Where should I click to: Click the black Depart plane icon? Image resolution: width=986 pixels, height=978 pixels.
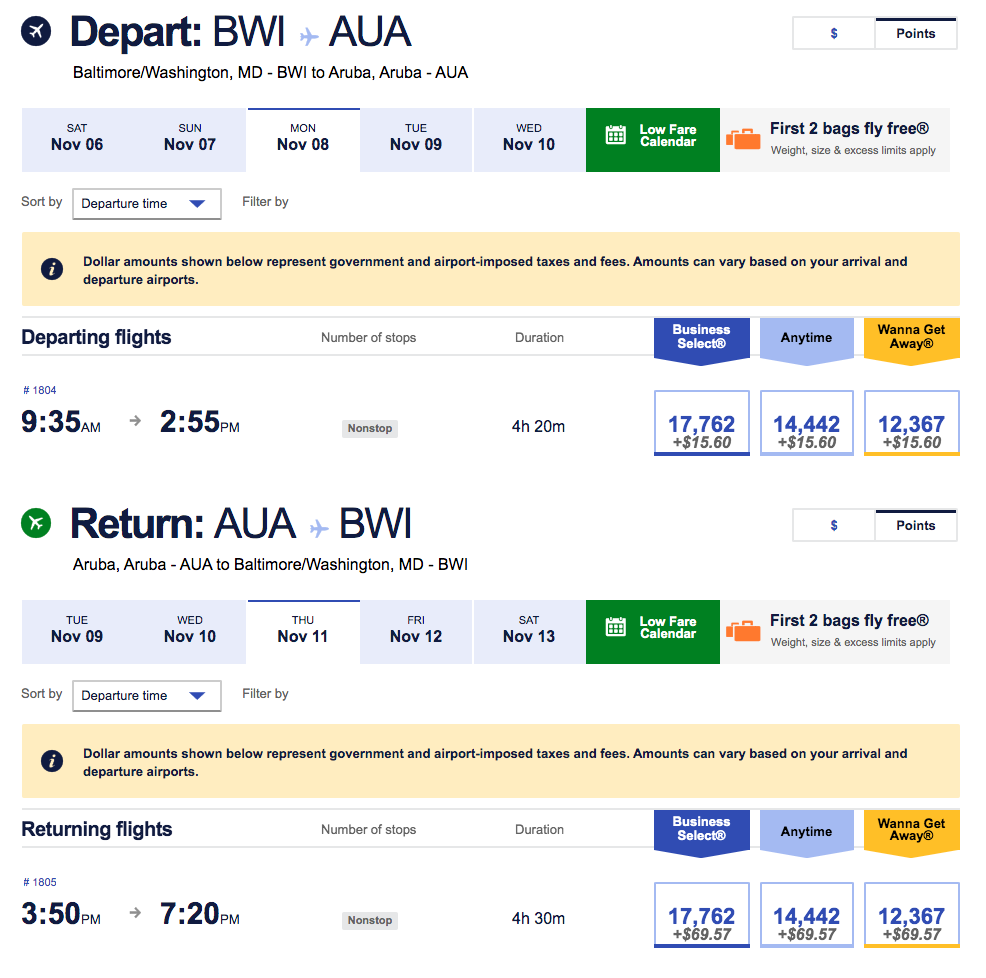click(36, 31)
